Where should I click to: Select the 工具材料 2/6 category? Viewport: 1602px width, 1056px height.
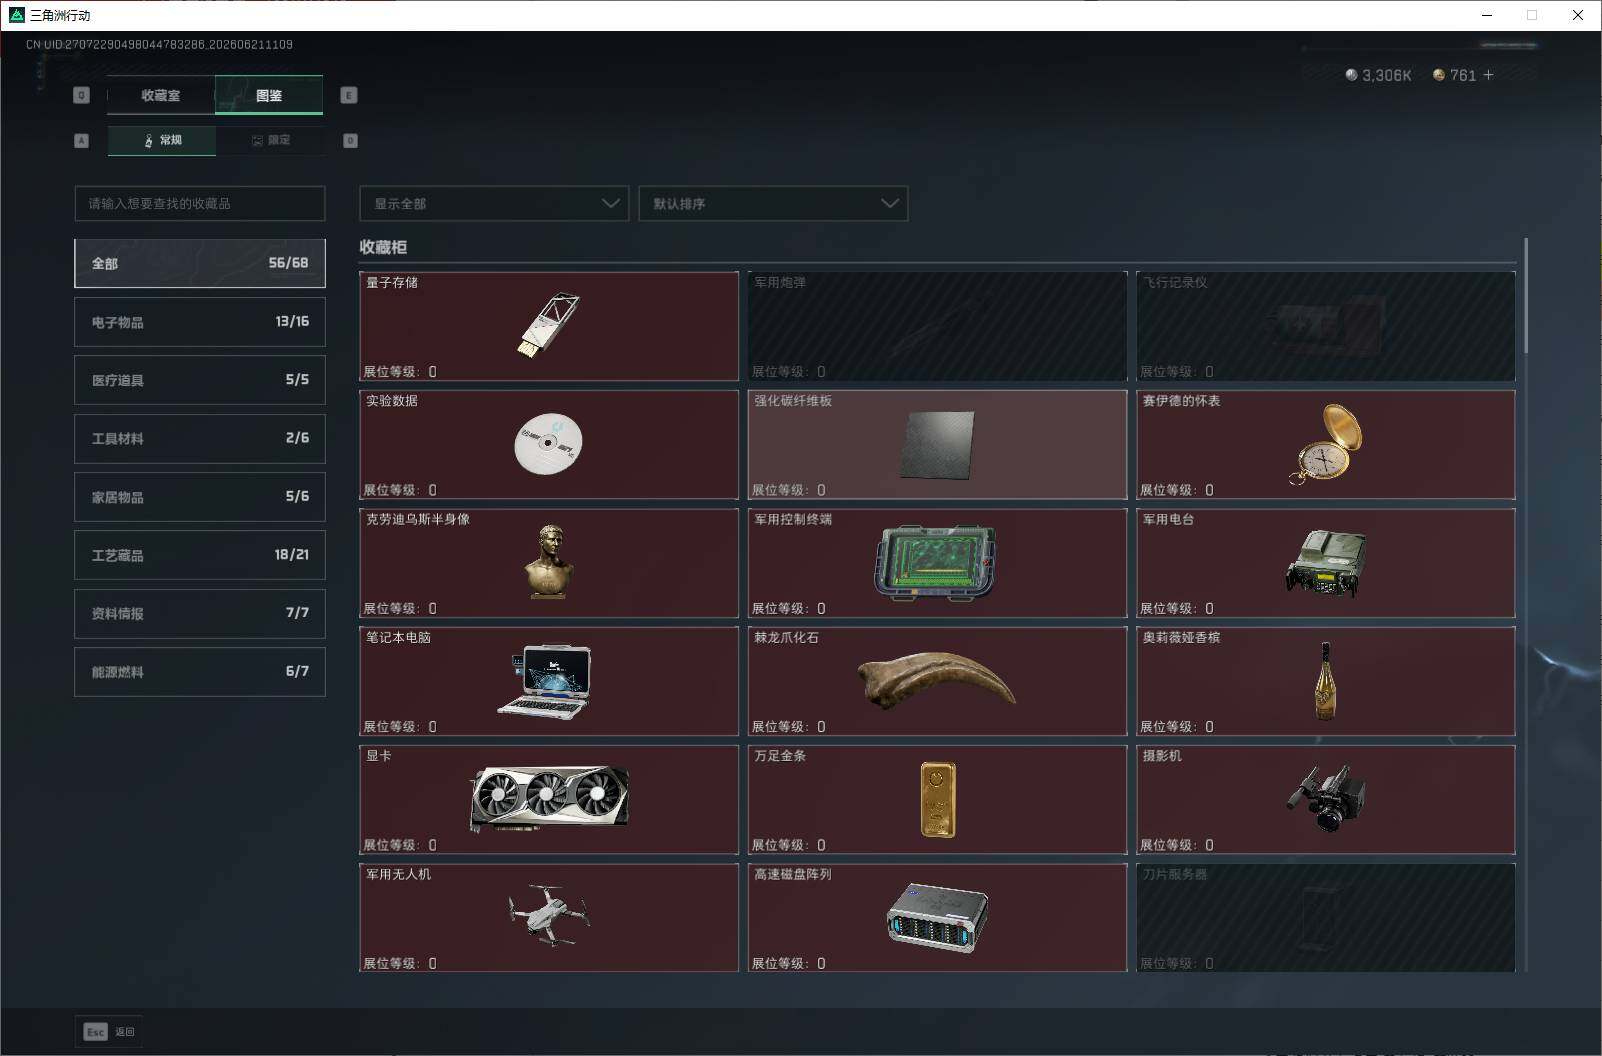pyautogui.click(x=200, y=438)
